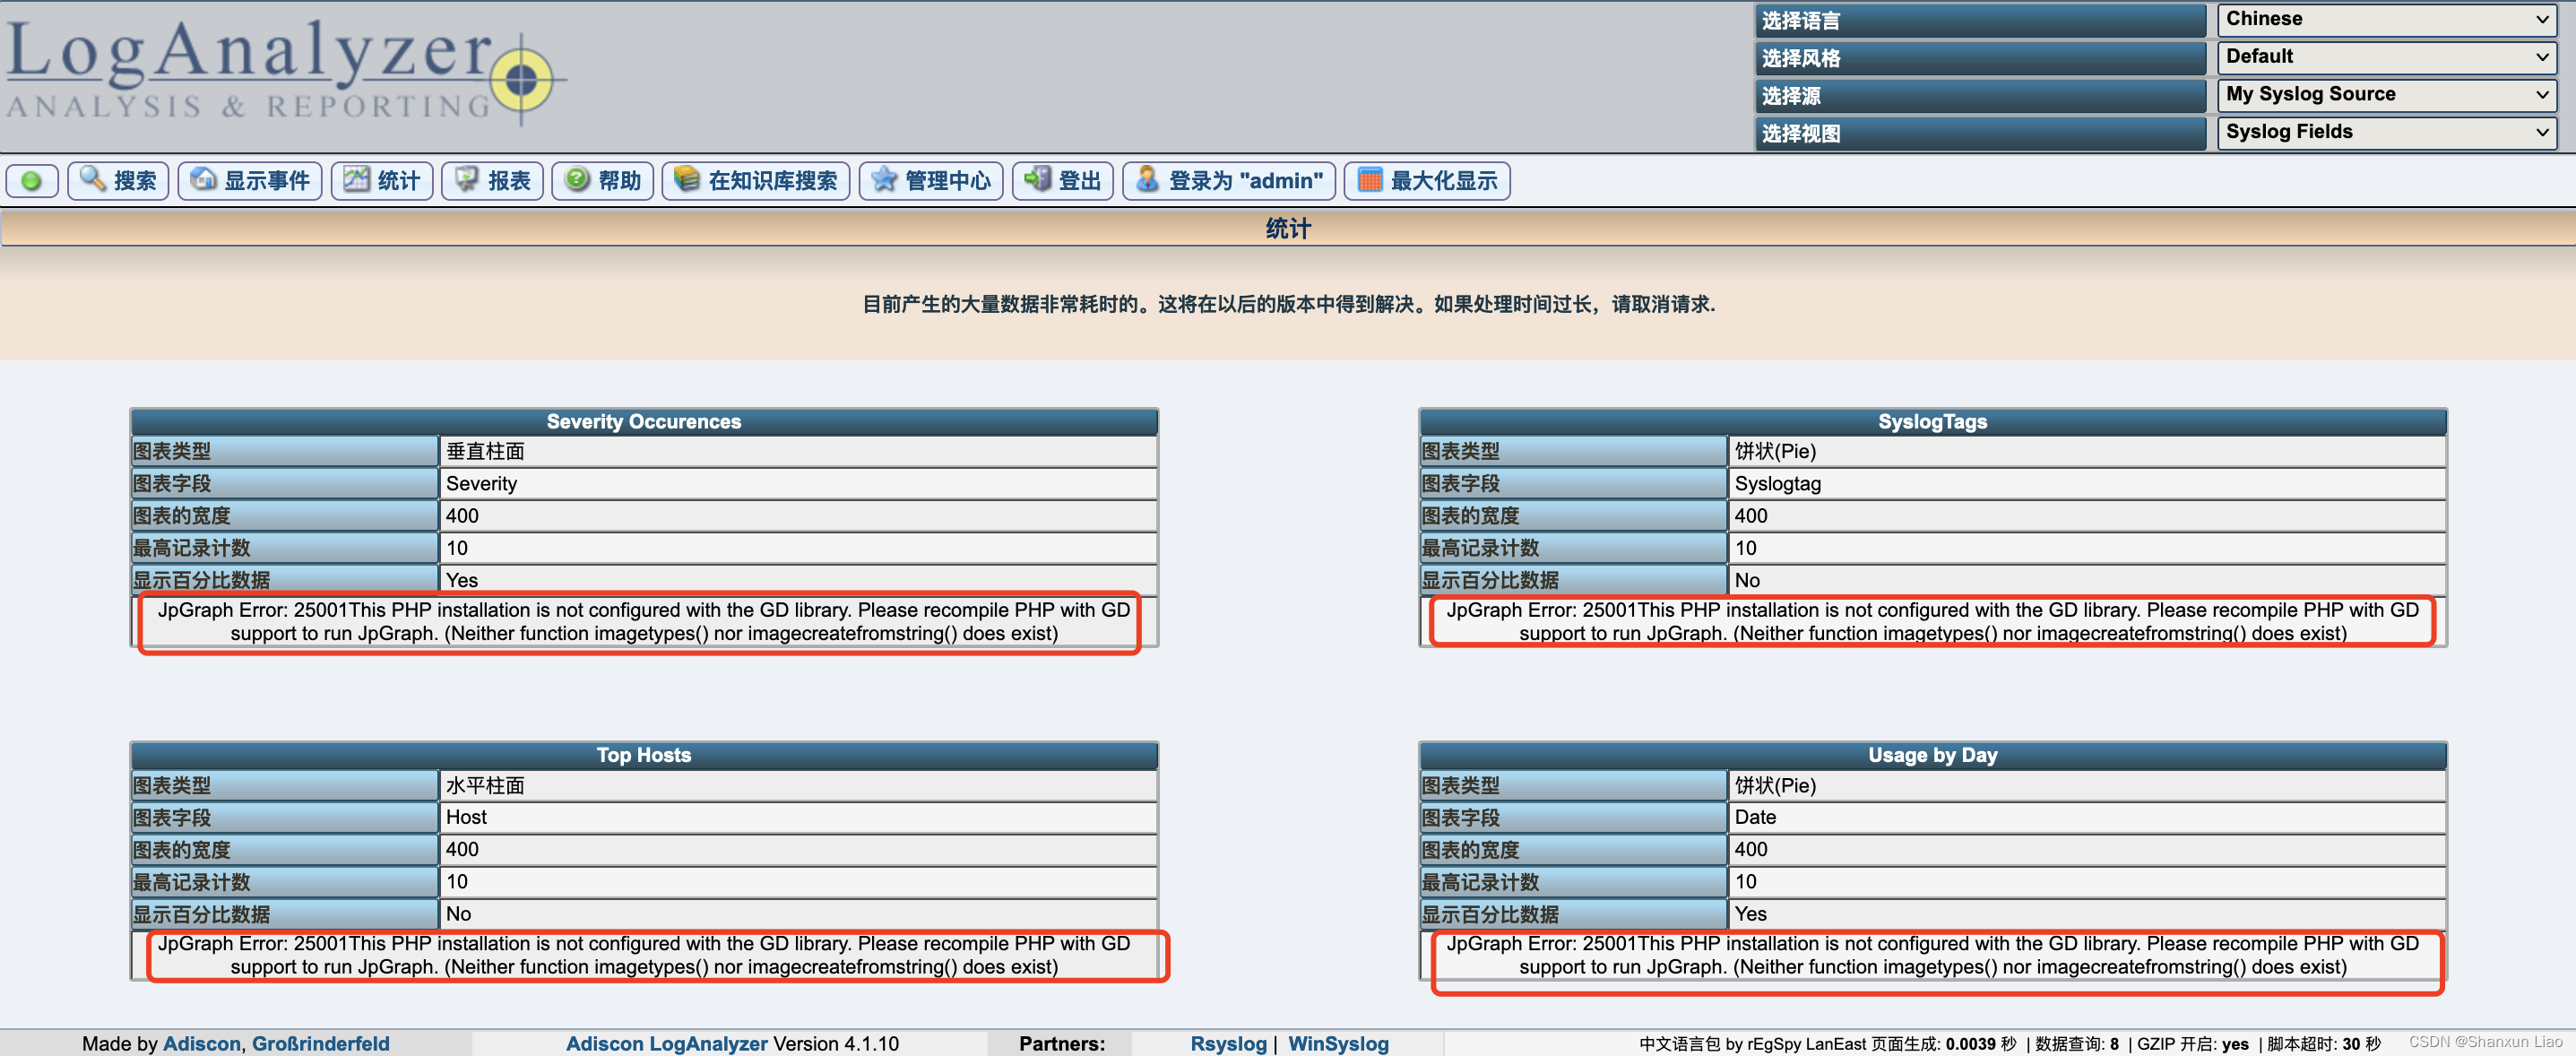Viewport: 2576px width, 1056px height.
Task: Visit the Rsyslog partner link
Action: [1229, 1043]
